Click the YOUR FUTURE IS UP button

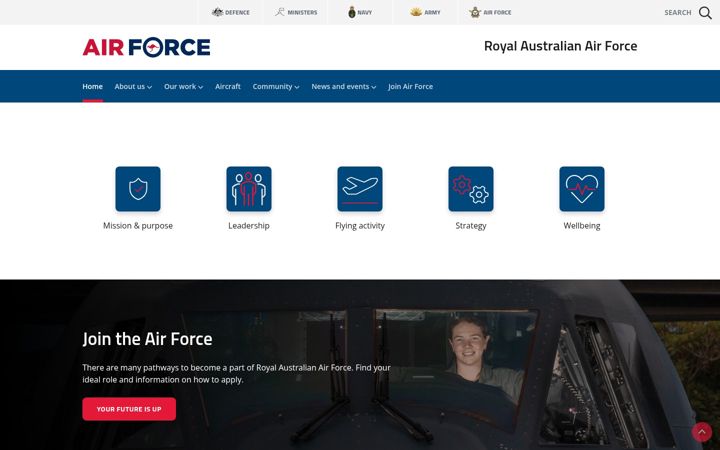tap(129, 409)
